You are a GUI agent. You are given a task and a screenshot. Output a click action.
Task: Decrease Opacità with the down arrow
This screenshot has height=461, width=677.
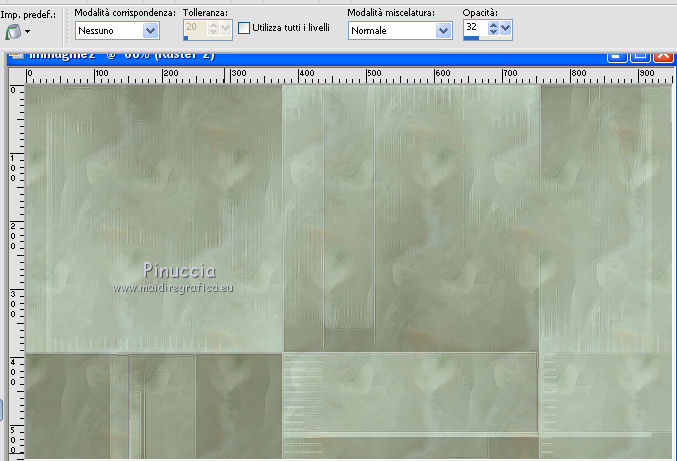click(x=493, y=32)
